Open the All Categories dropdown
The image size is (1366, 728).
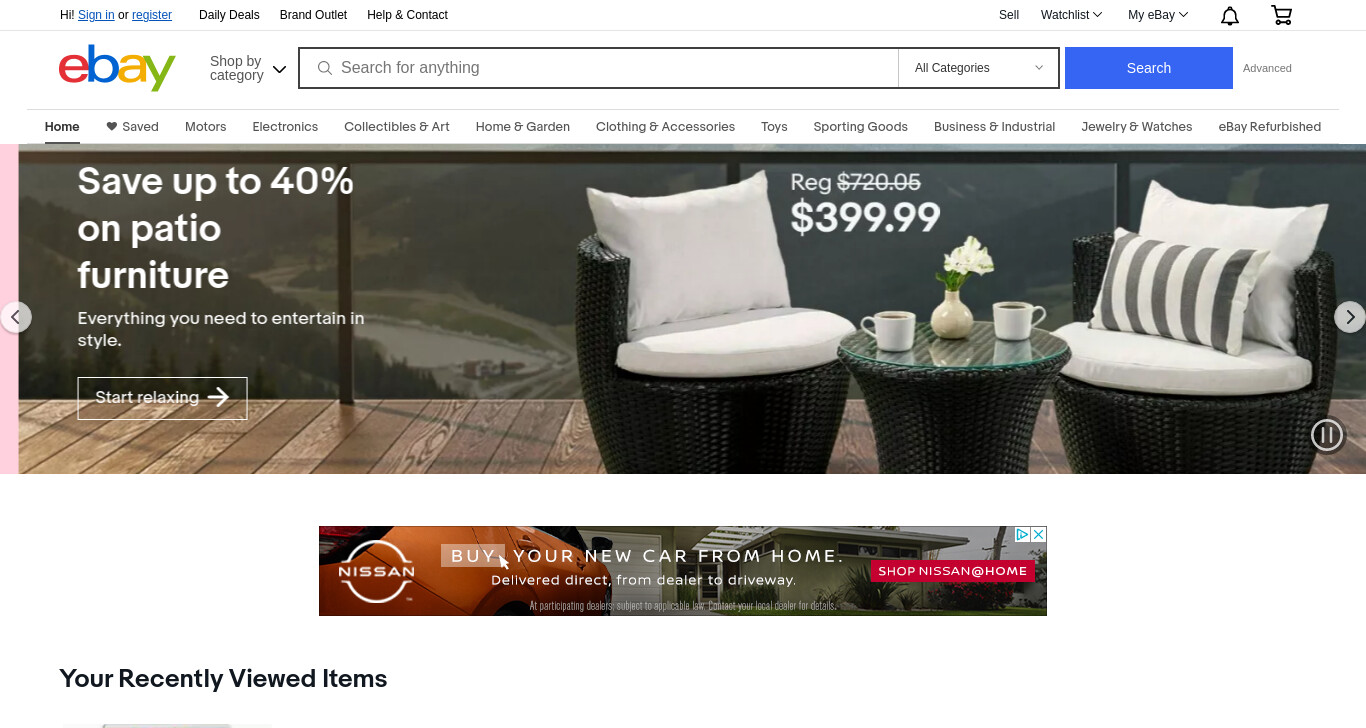pos(978,68)
